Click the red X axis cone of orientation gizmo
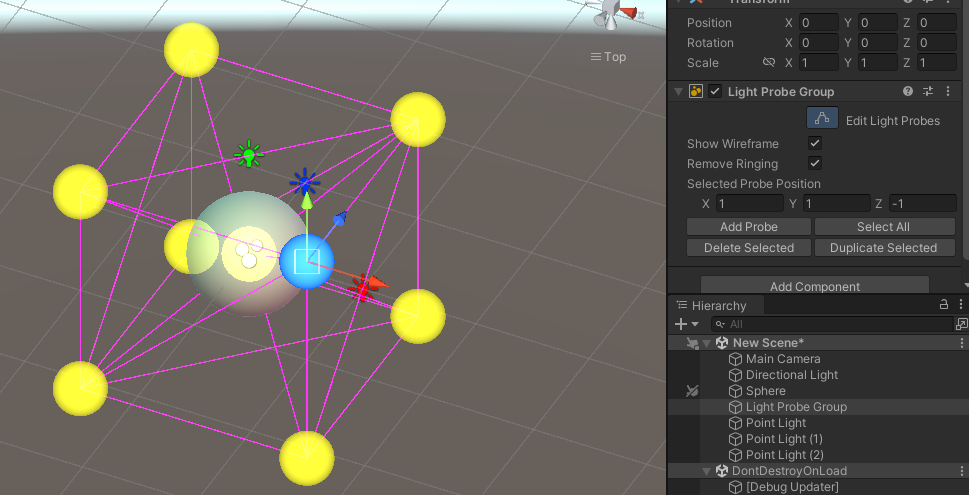The image size is (969, 495). (628, 12)
